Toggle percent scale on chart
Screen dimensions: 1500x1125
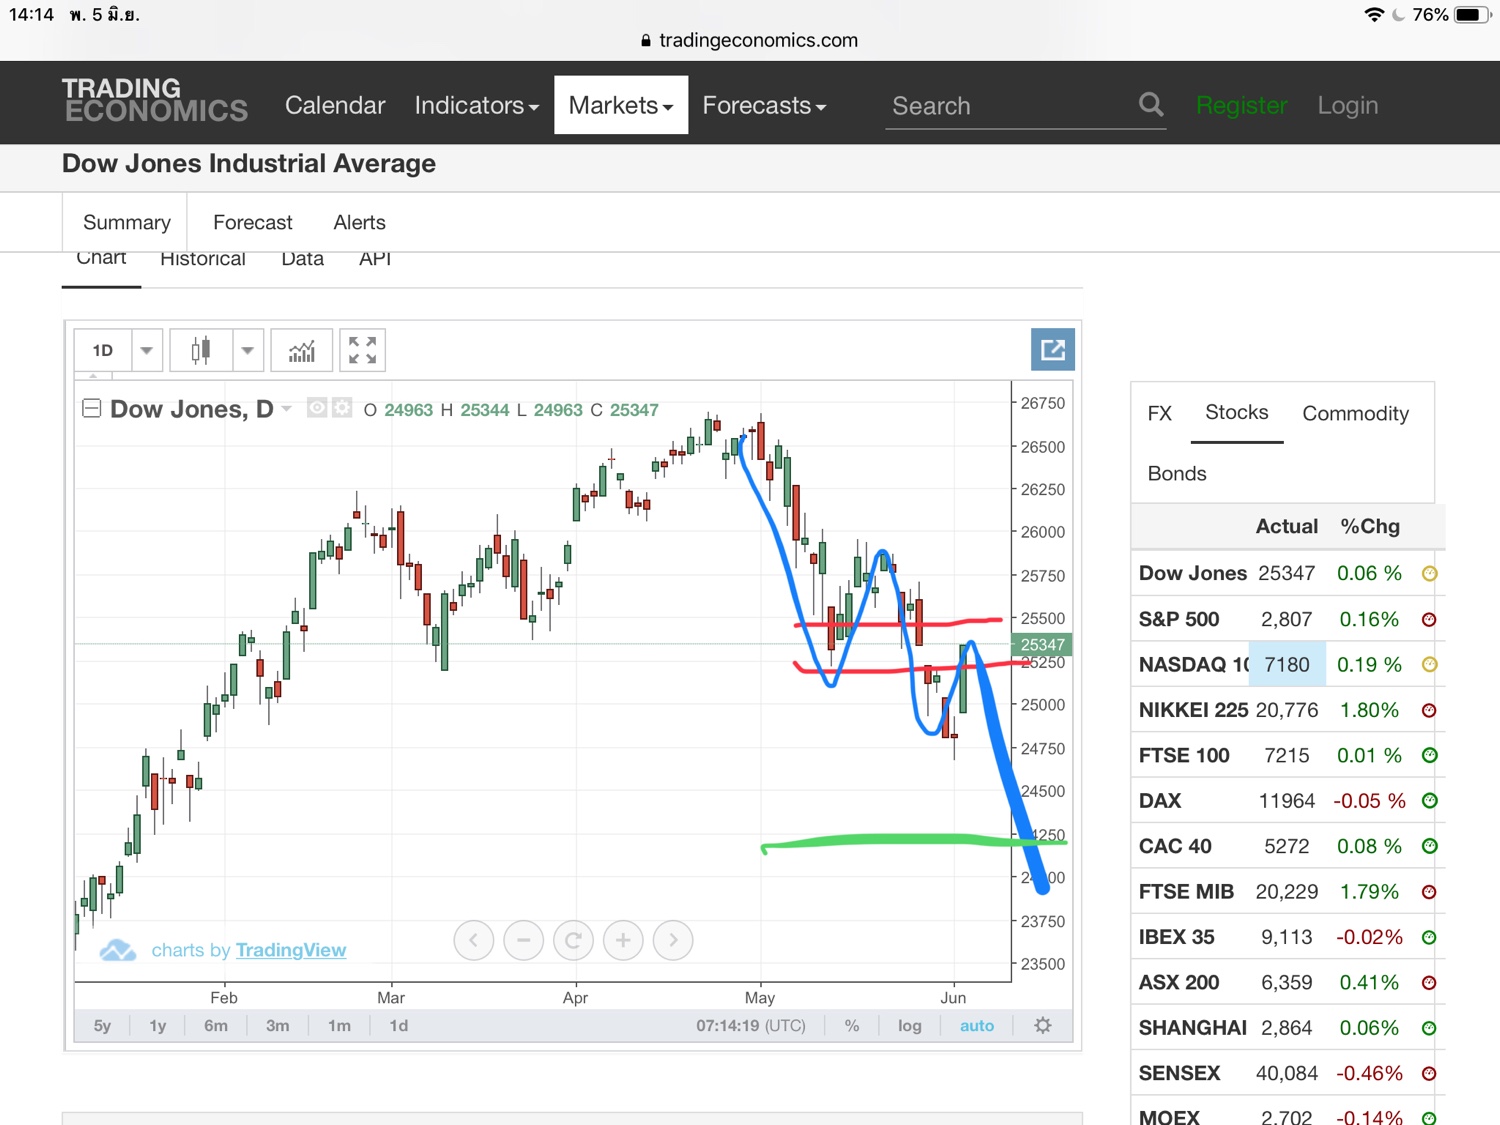pyautogui.click(x=852, y=1025)
